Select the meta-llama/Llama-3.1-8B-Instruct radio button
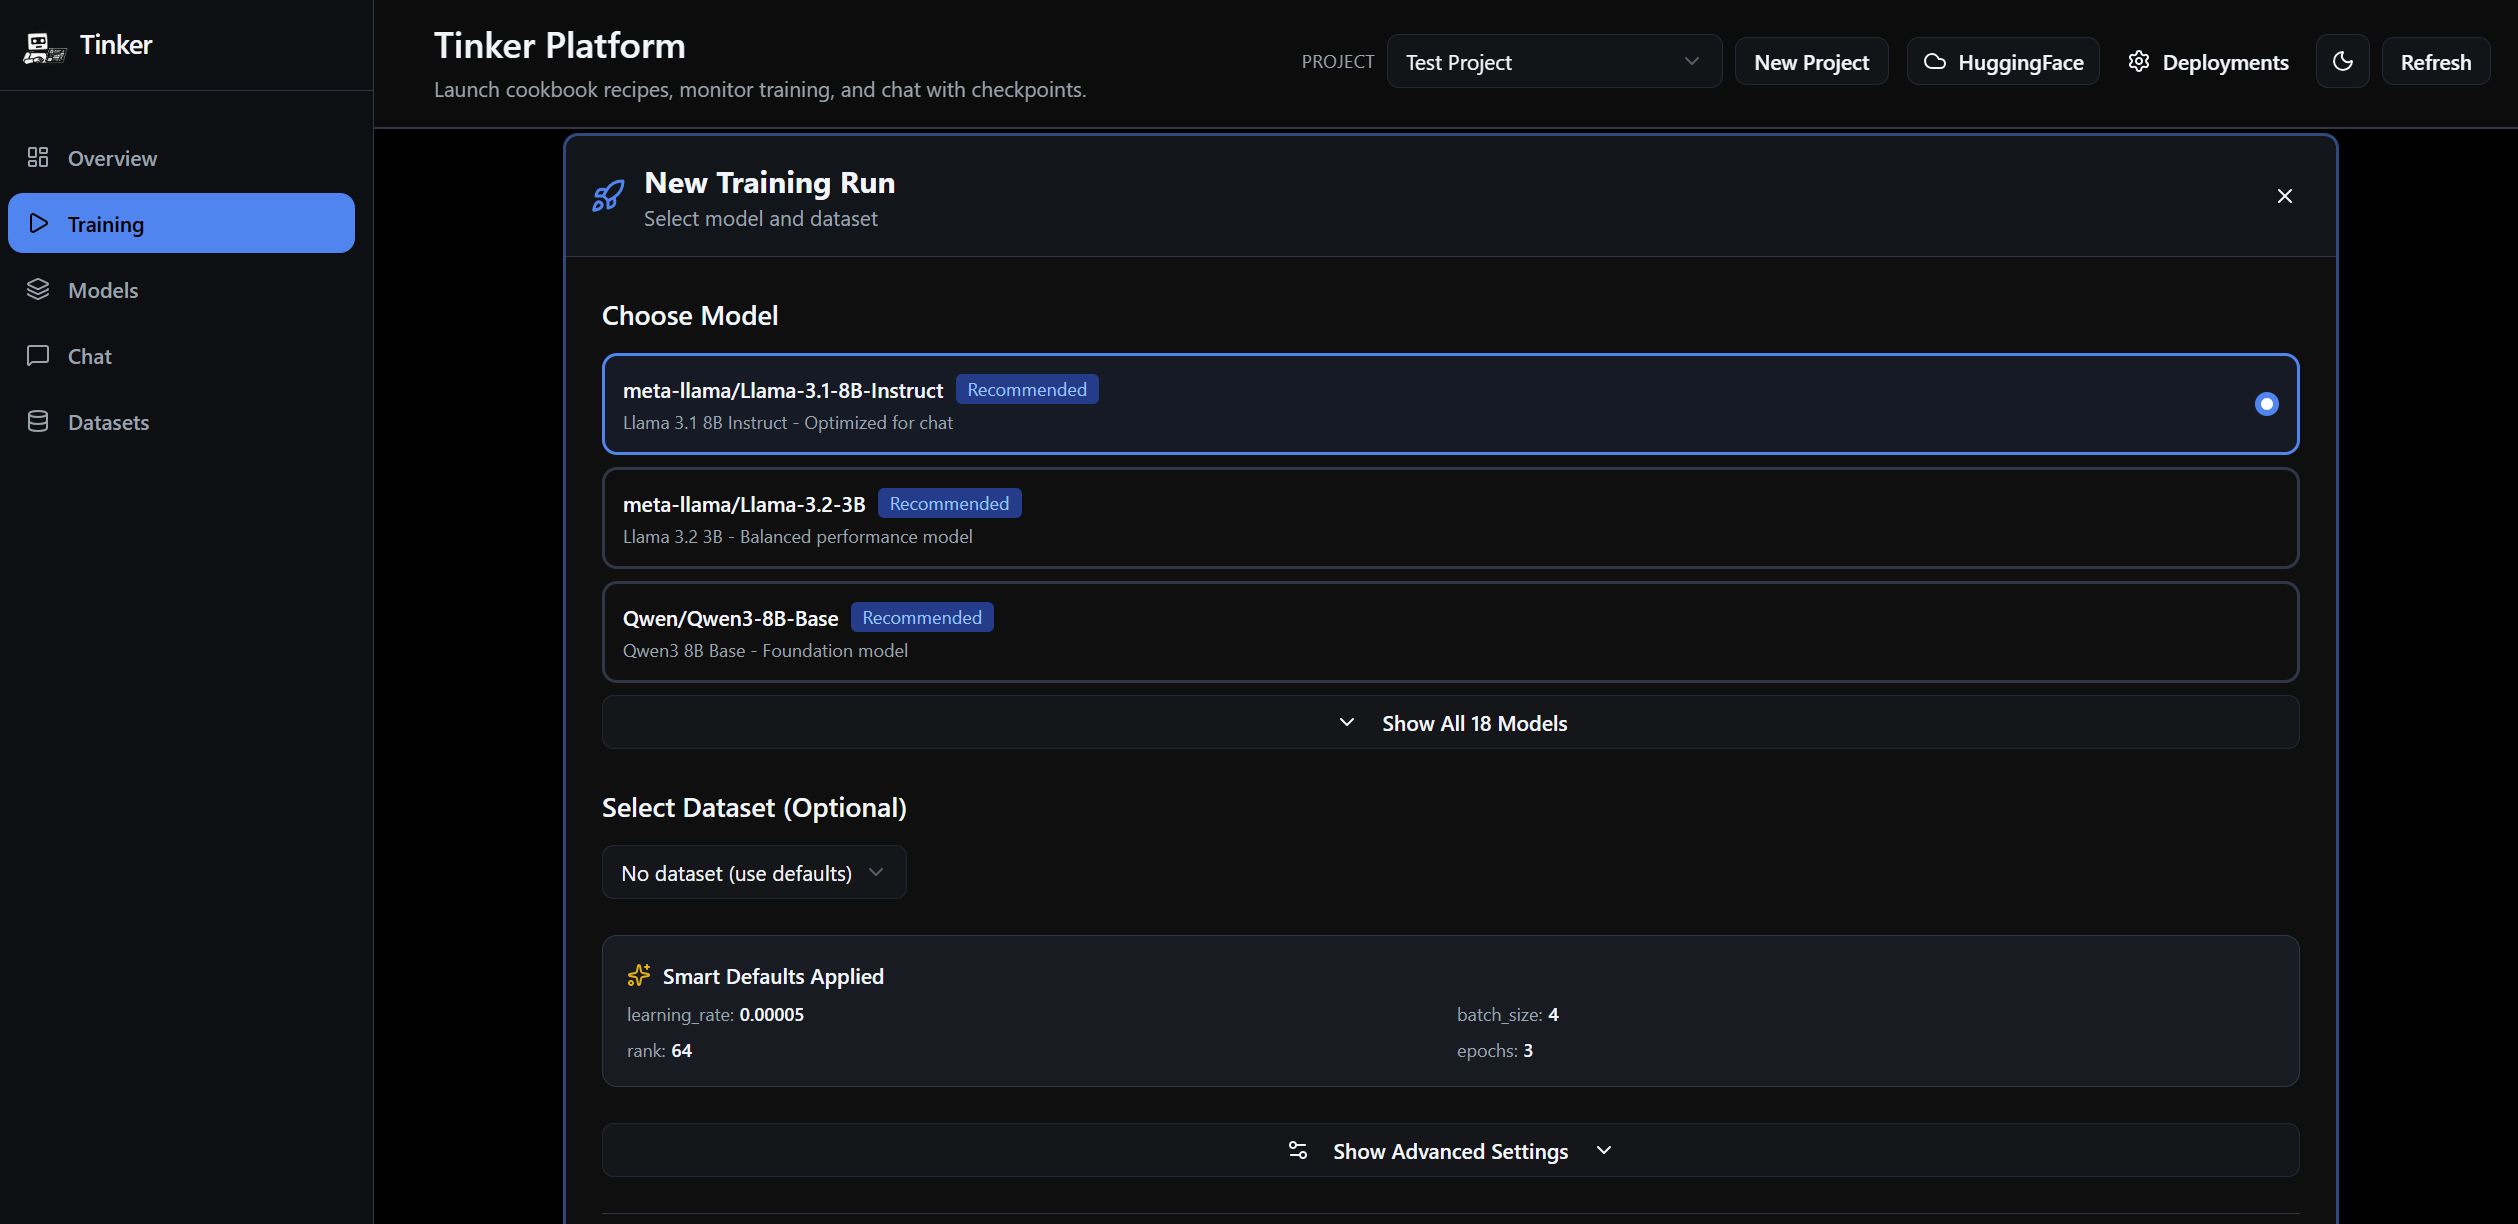The width and height of the screenshot is (2518, 1224). [2266, 404]
